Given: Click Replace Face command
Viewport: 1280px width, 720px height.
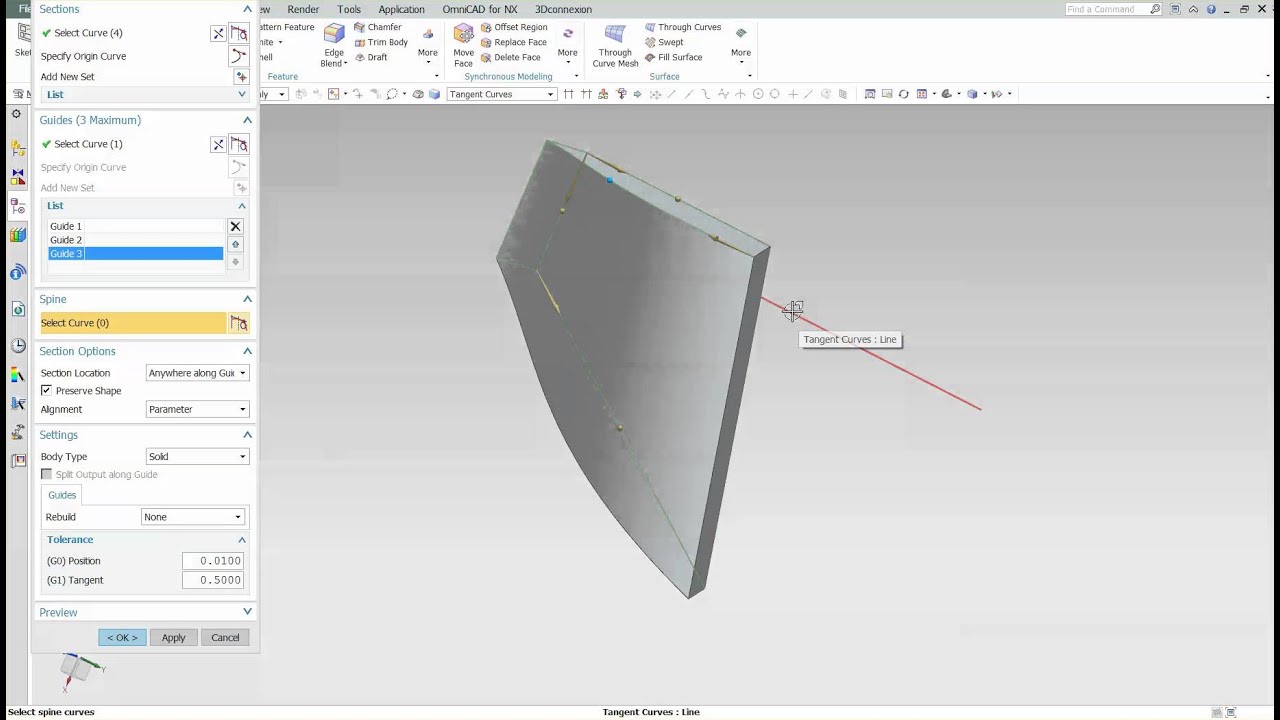Looking at the screenshot, I should tap(514, 42).
